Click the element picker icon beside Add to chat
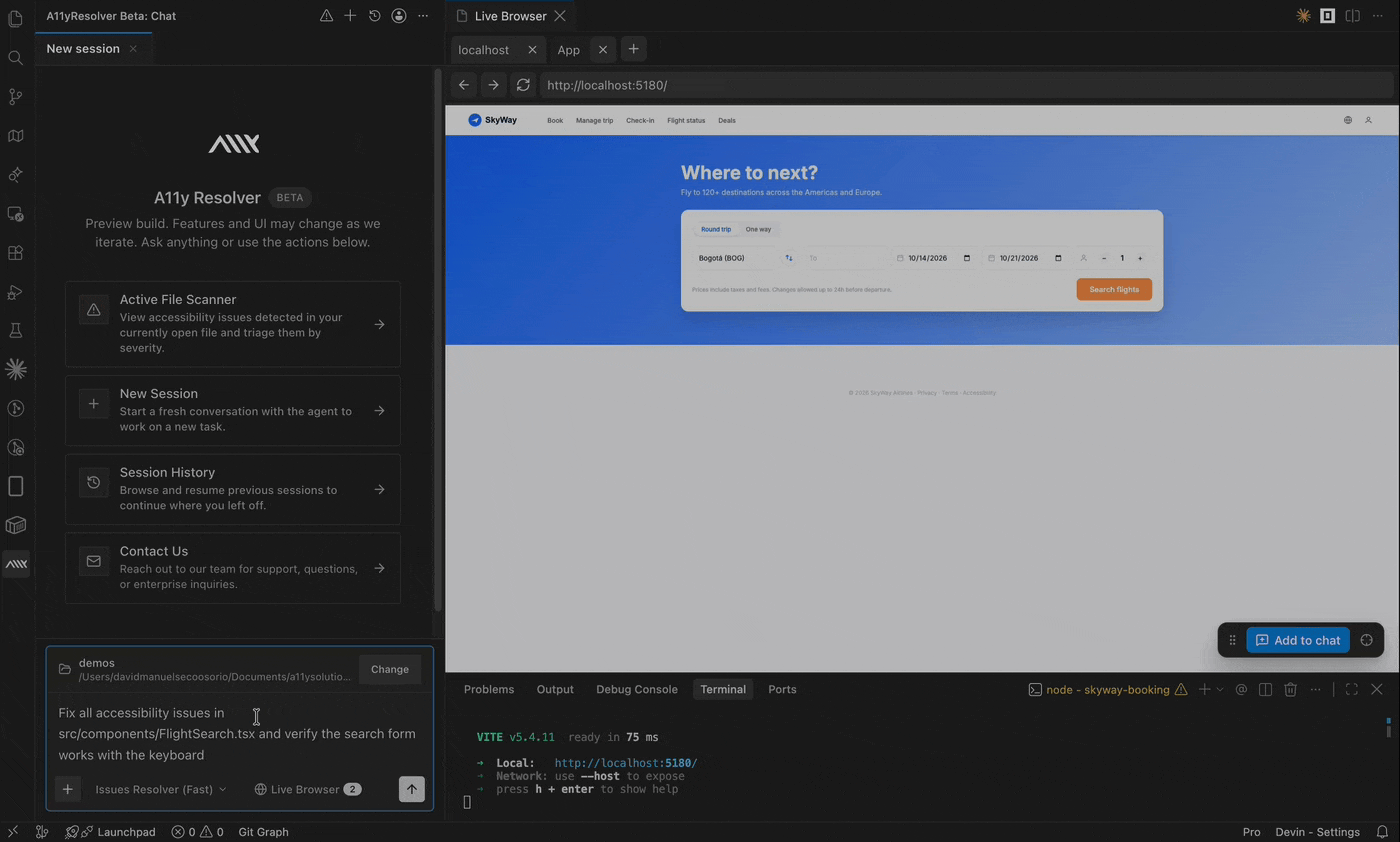 click(1367, 640)
